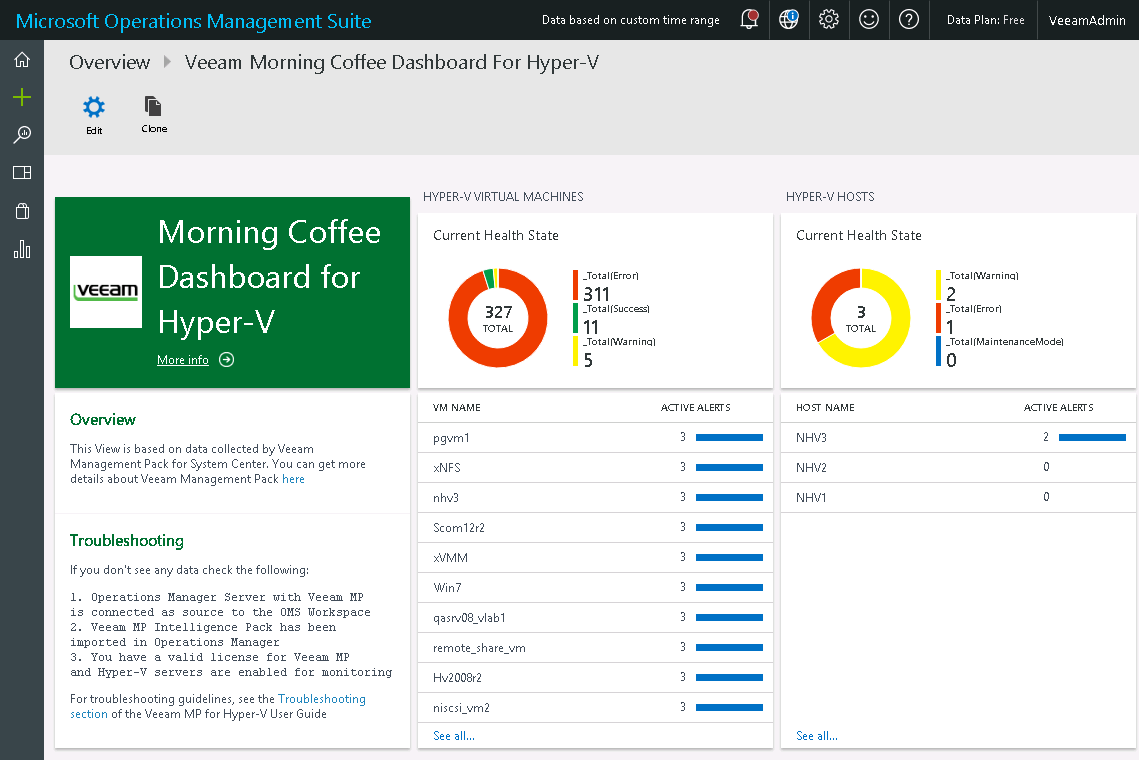
Task: Select the NHV1 host row
Action: pos(958,498)
